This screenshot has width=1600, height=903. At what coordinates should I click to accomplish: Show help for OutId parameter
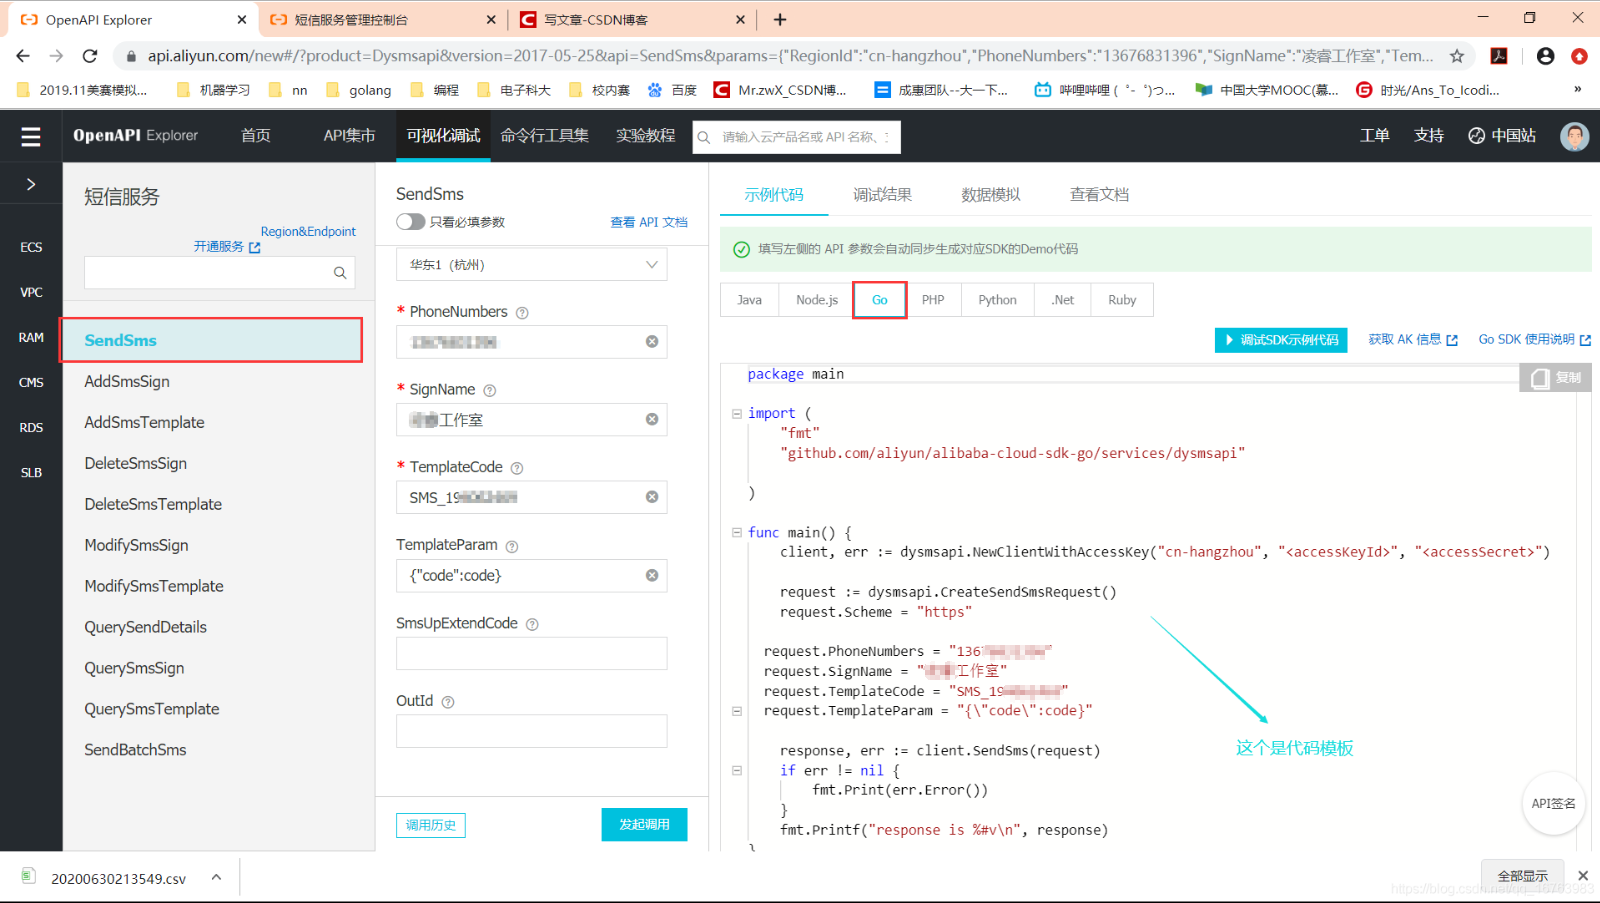(448, 702)
